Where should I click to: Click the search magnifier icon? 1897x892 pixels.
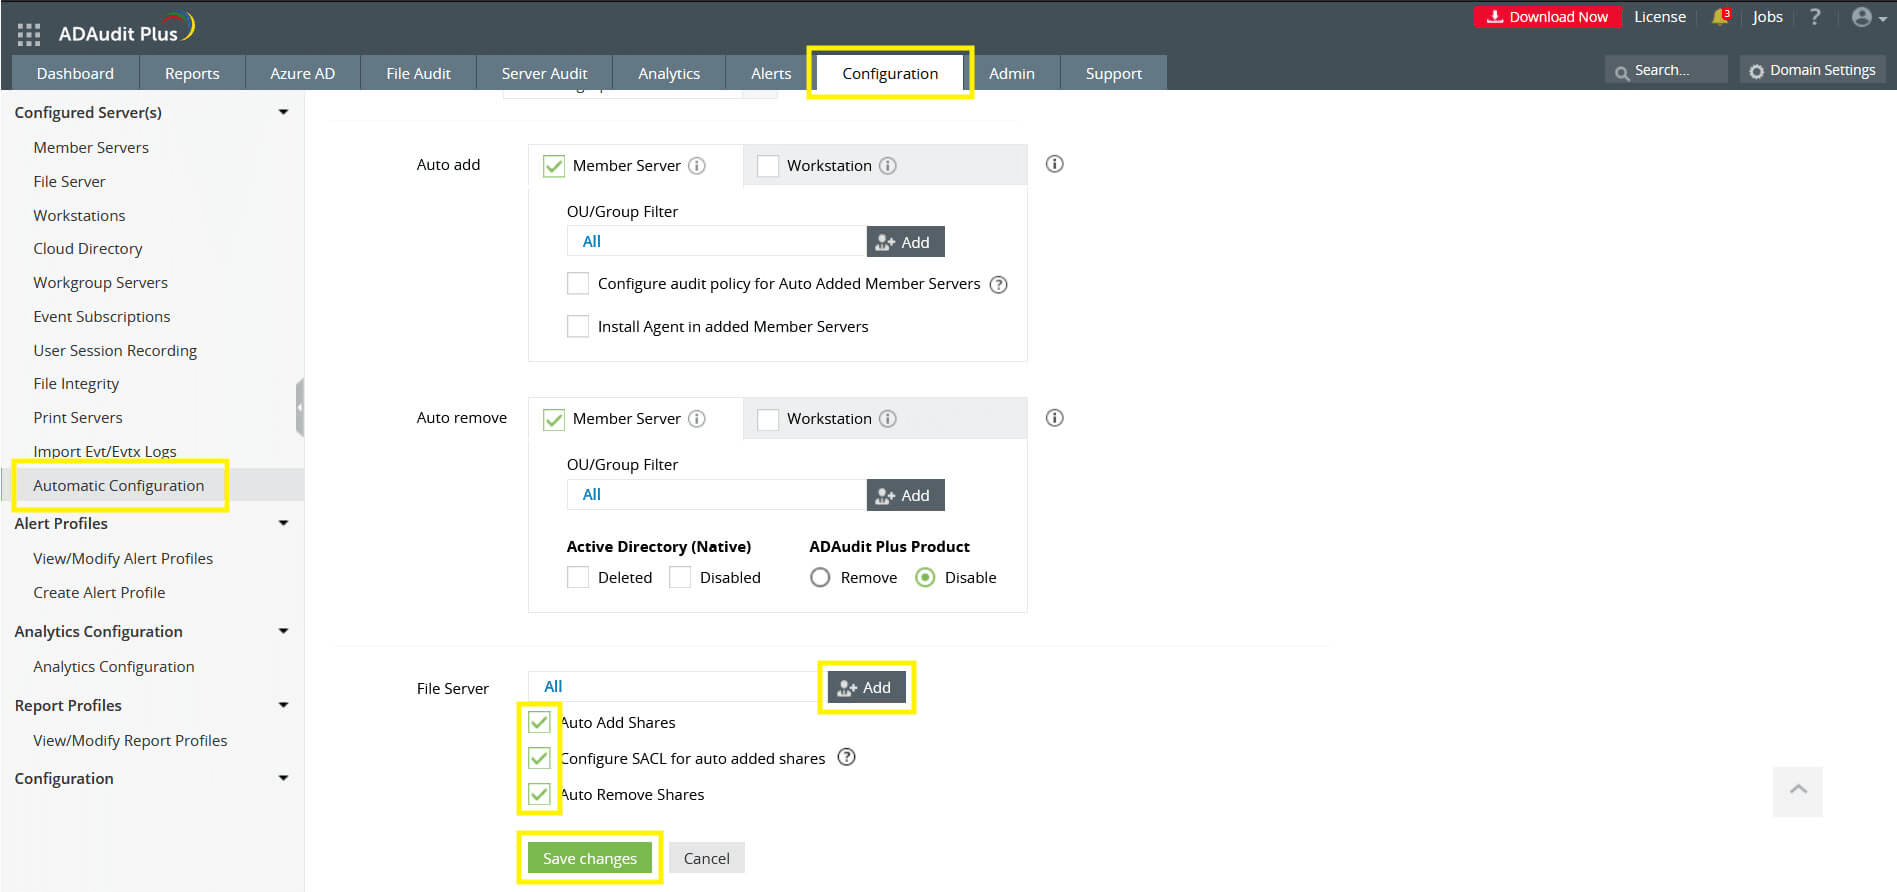coord(1621,72)
